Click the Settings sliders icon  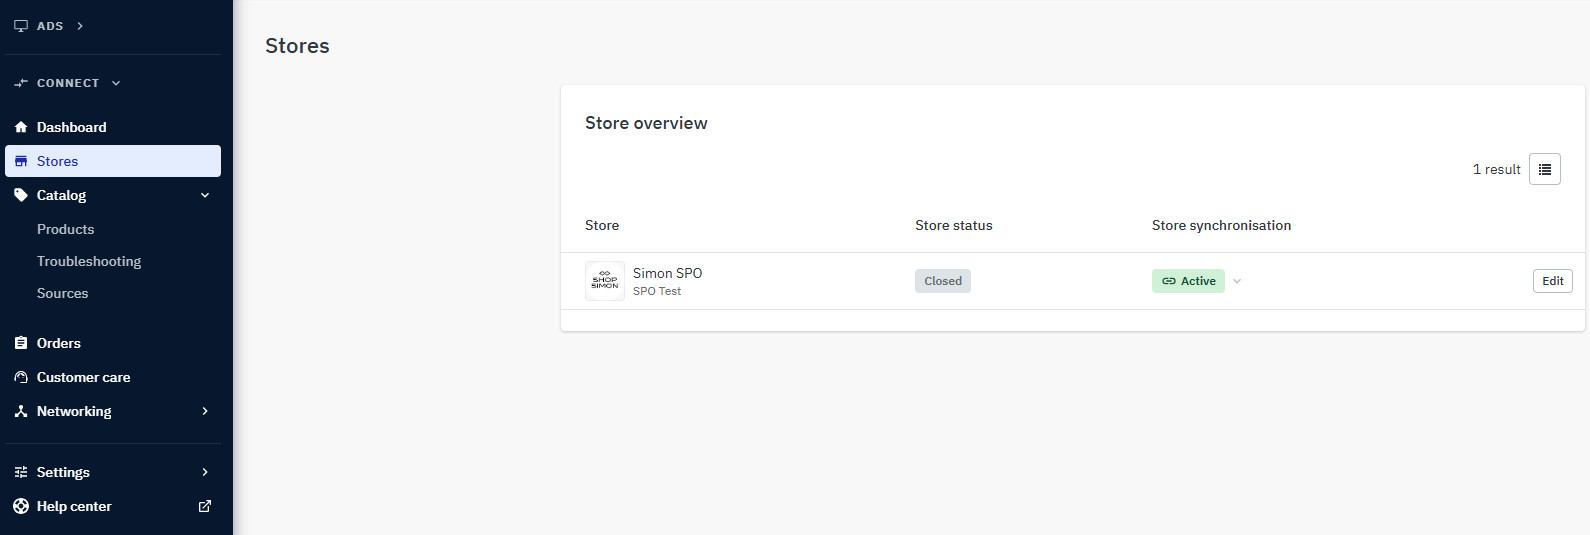click(x=21, y=472)
